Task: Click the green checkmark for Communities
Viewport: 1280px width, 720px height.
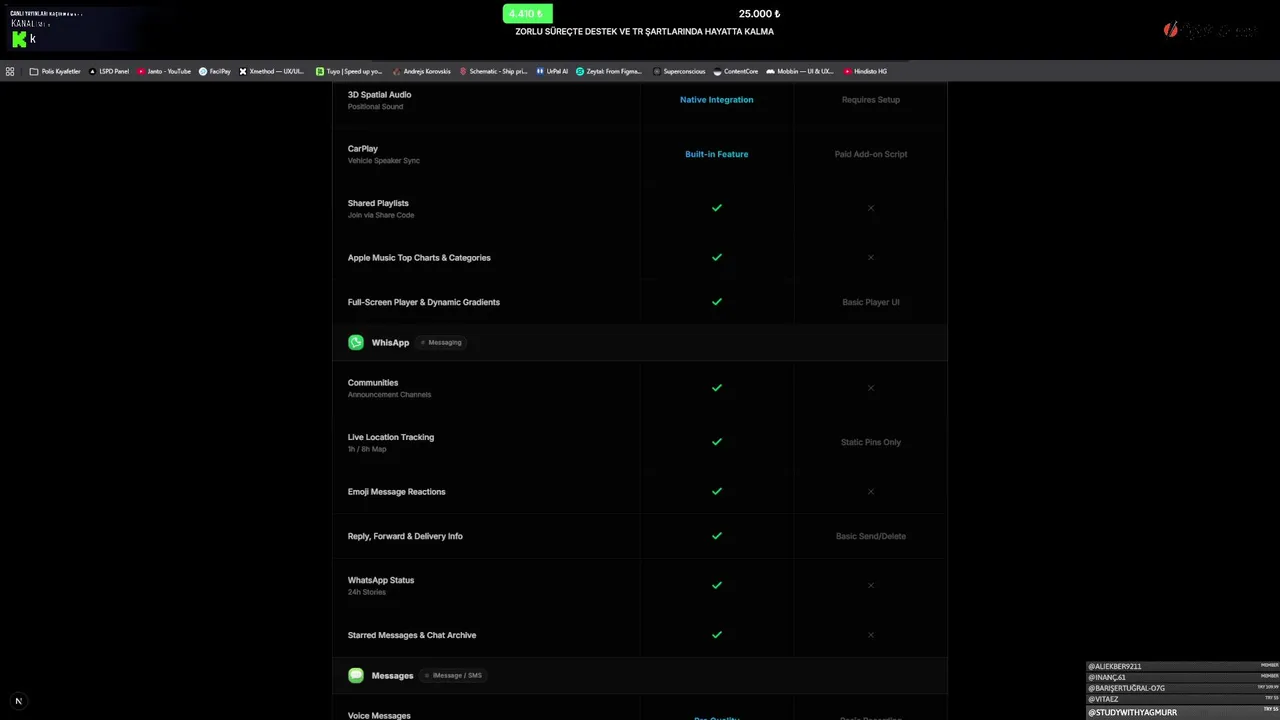Action: [x=716, y=387]
